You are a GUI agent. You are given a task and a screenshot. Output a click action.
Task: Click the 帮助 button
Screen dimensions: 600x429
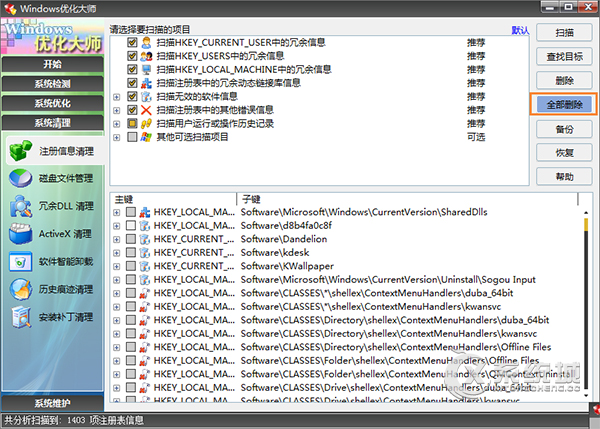coord(564,177)
